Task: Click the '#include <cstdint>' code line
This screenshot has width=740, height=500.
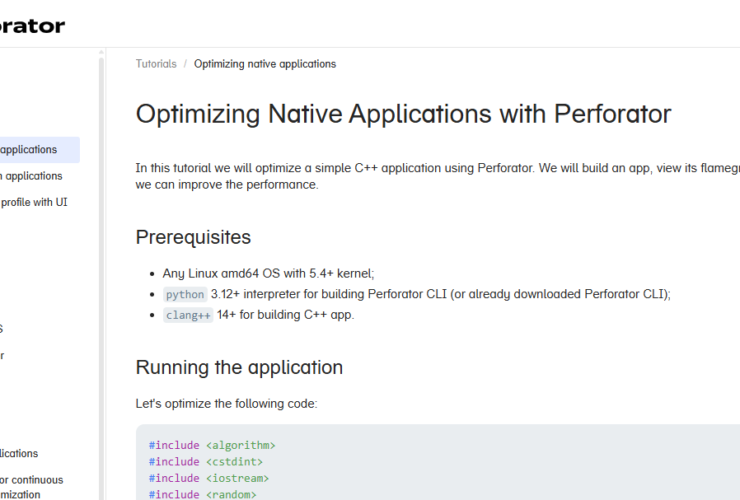Action: pyautogui.click(x=205, y=462)
